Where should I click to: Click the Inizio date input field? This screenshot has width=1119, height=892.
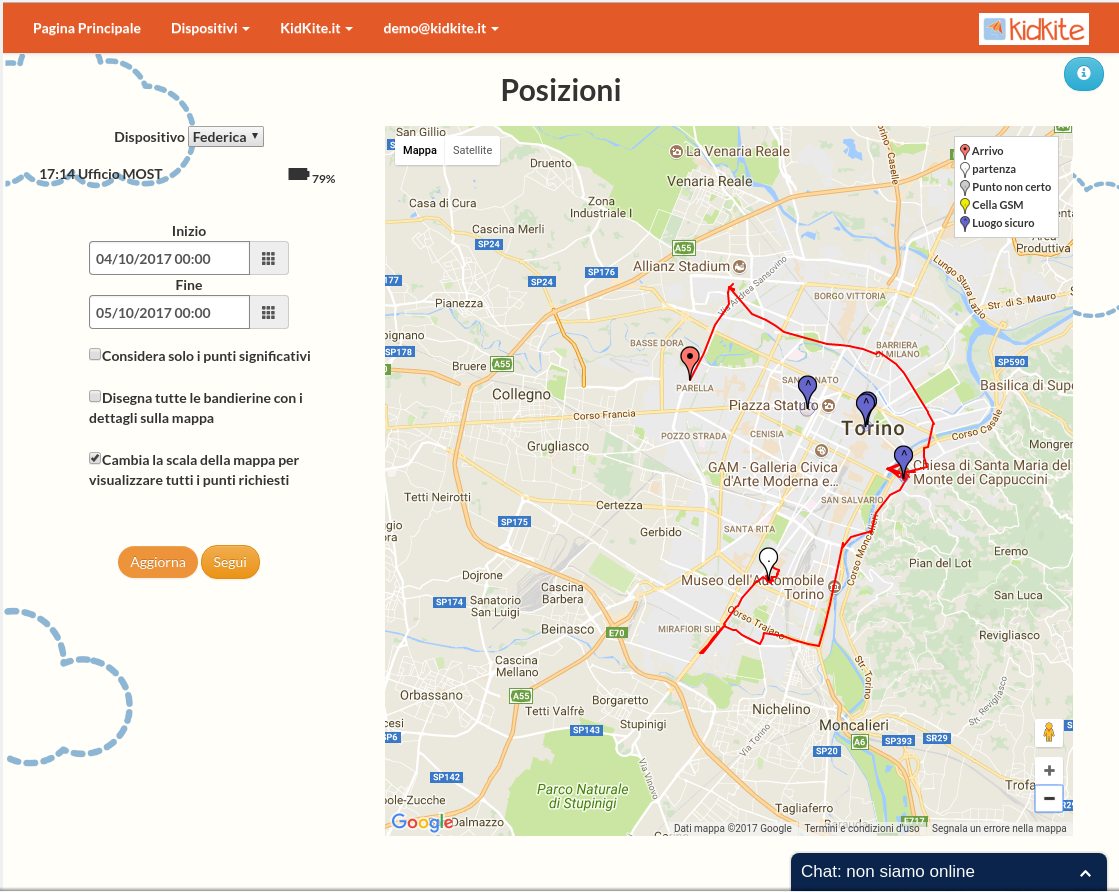pos(169,258)
